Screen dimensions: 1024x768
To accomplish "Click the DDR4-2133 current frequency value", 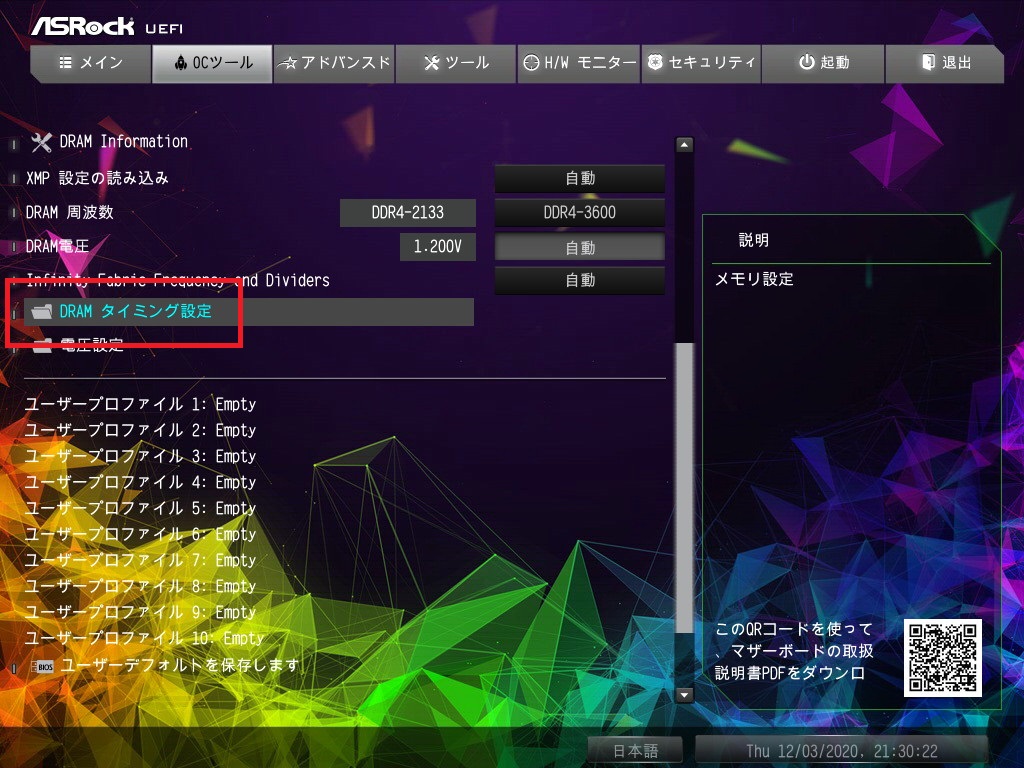I will (x=408, y=213).
